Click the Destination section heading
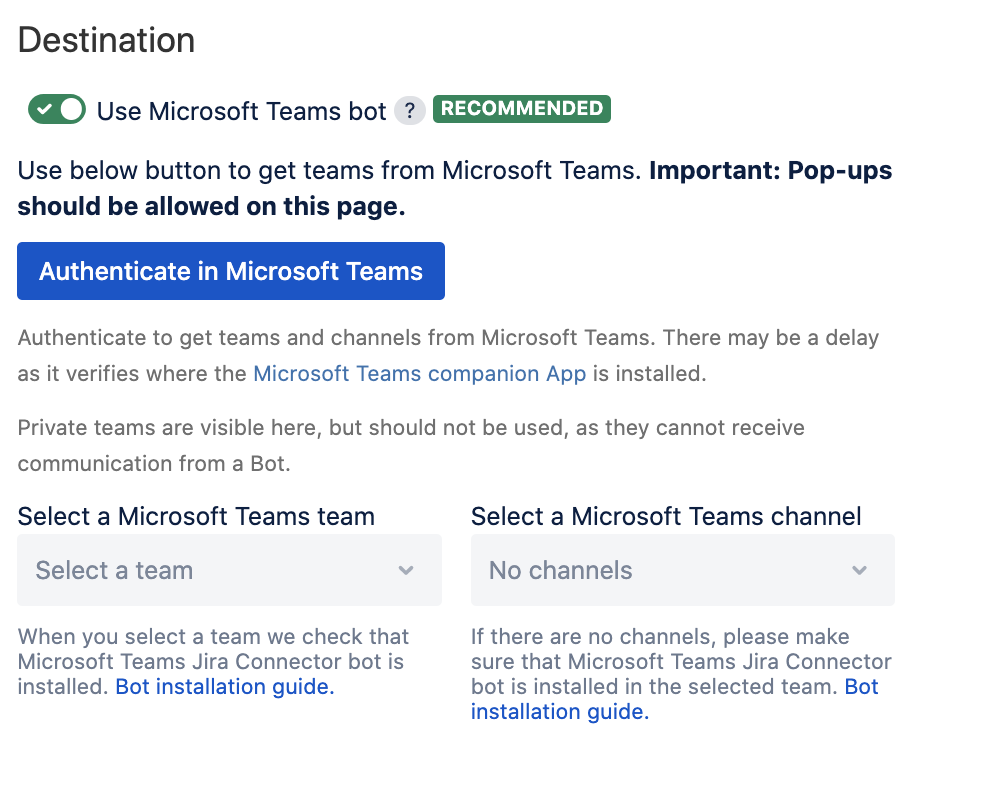Screen dimensions: 986x786 (106, 40)
